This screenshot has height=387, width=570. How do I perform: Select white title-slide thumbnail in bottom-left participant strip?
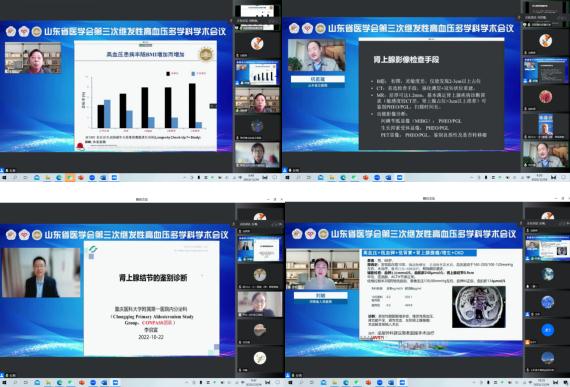click(x=260, y=249)
